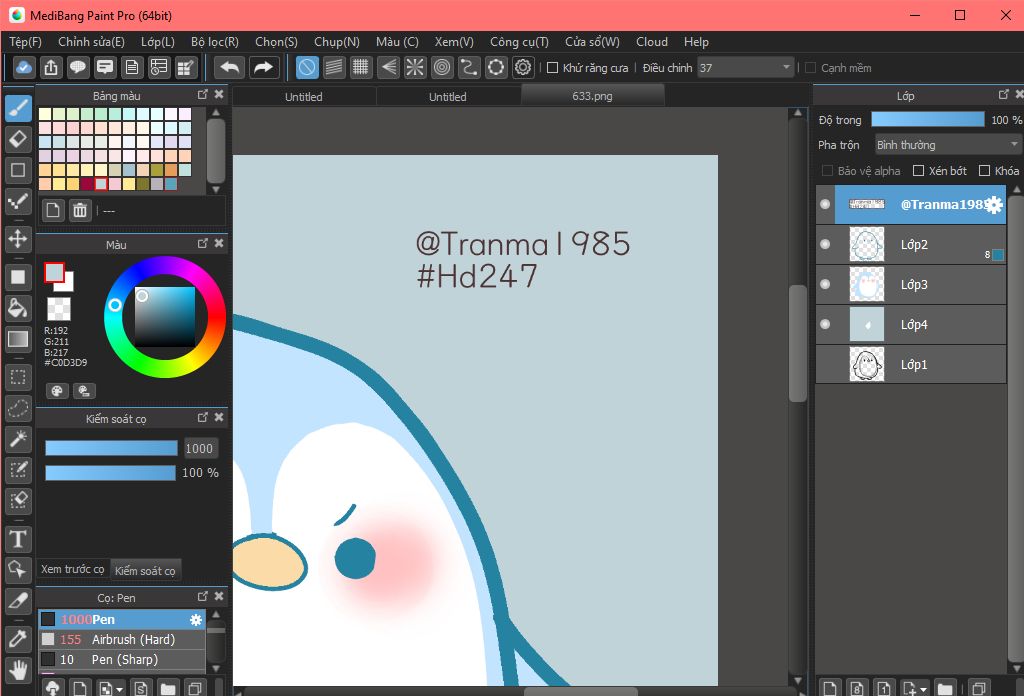The width and height of the screenshot is (1024, 696).
Task: Enable the curve snap guide
Action: click(469, 67)
